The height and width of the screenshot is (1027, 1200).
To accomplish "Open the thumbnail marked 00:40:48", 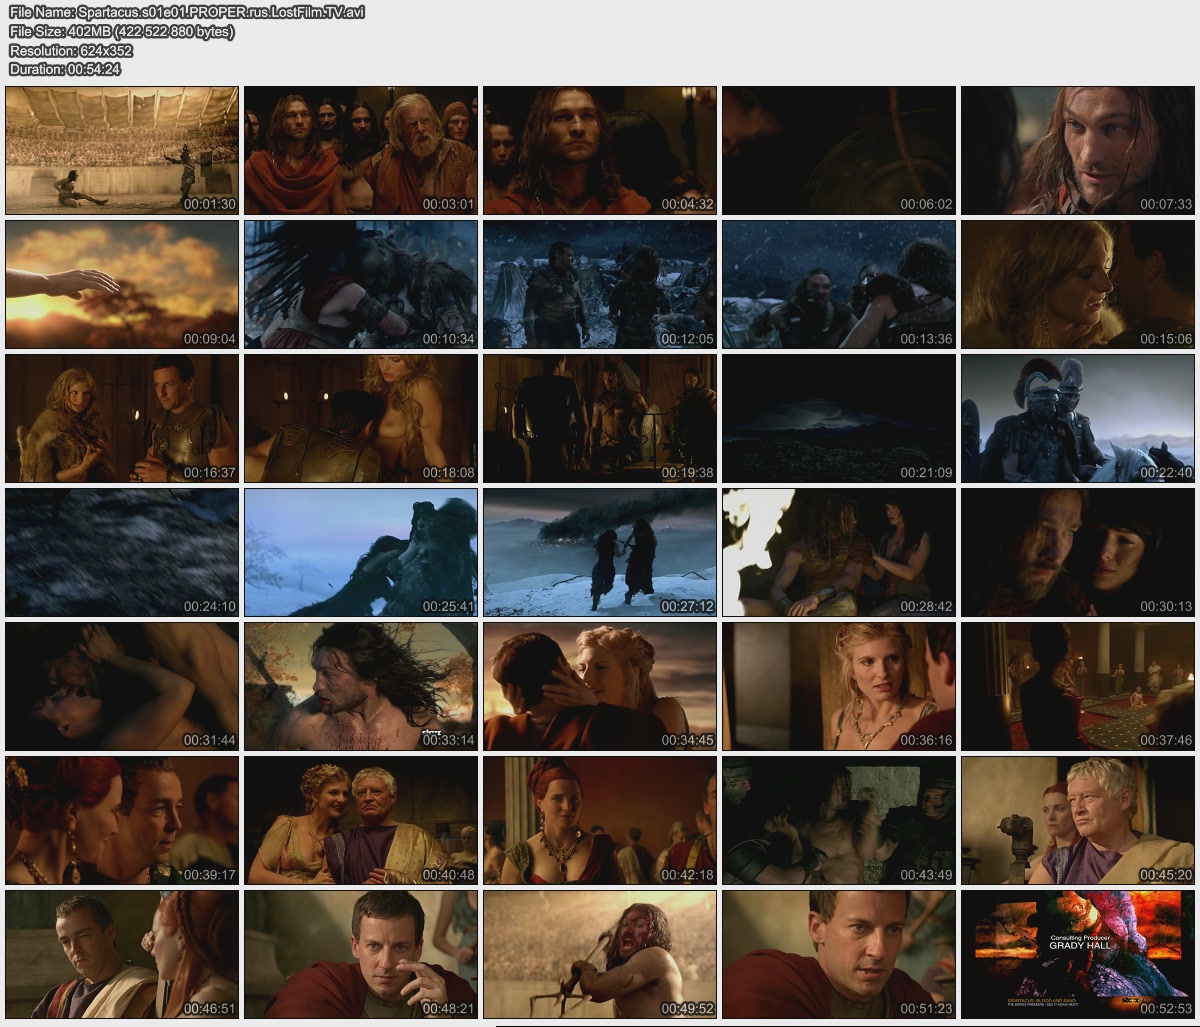I will [361, 820].
